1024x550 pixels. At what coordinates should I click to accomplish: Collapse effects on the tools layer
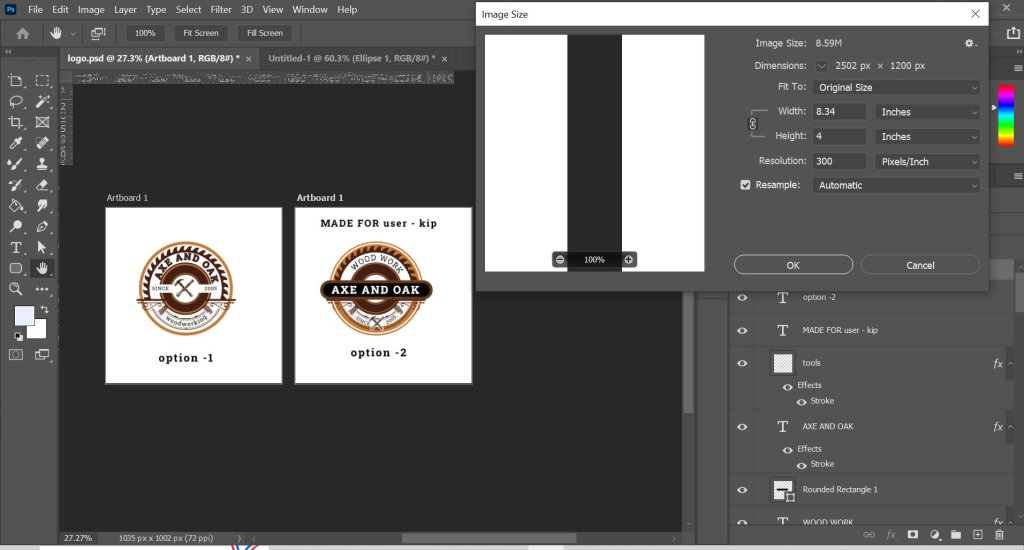click(x=1011, y=364)
